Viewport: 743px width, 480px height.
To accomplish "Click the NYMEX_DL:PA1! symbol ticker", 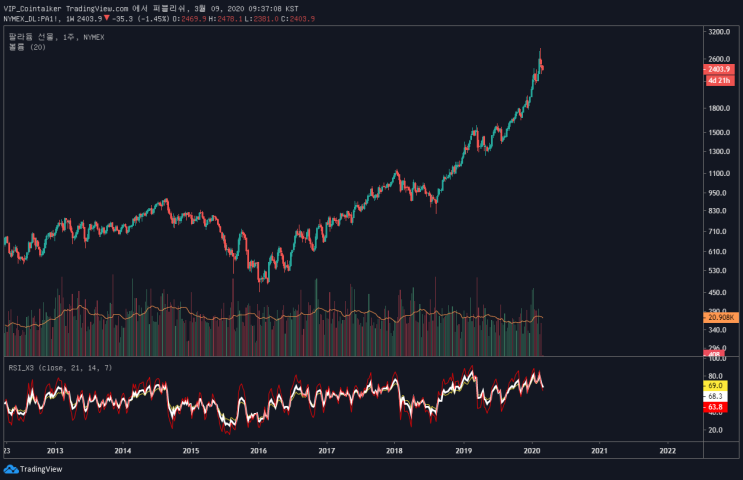I will (x=32, y=18).
